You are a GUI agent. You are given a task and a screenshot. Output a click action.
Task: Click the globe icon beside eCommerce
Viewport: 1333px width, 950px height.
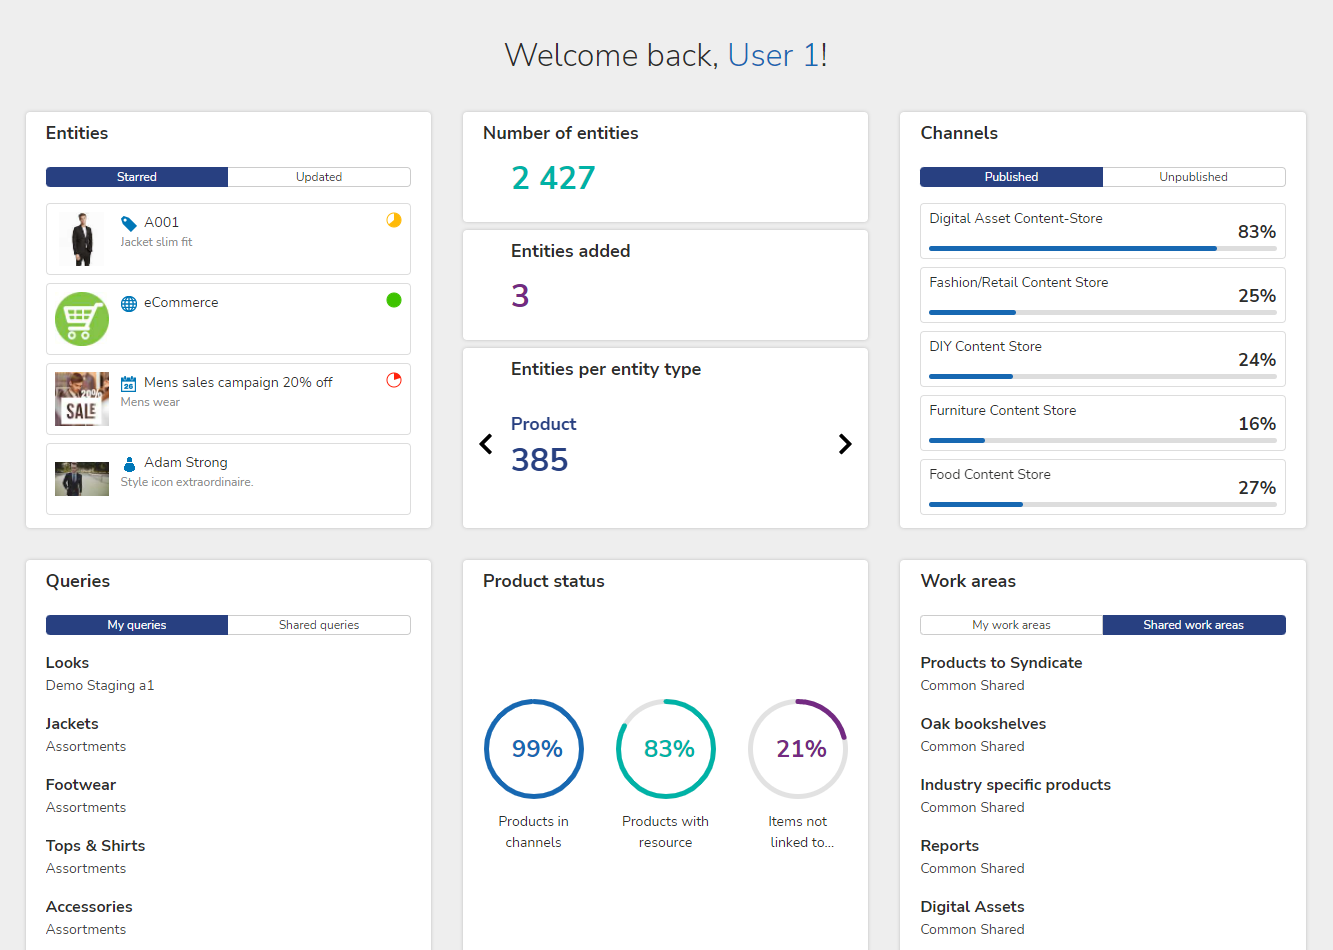click(129, 303)
